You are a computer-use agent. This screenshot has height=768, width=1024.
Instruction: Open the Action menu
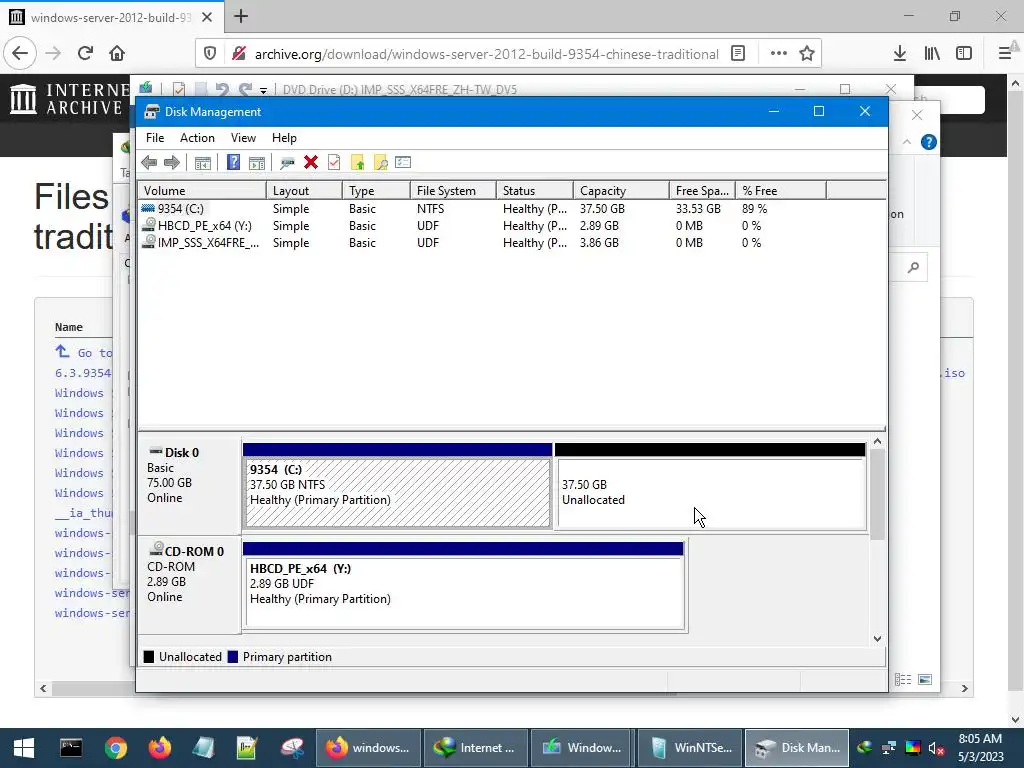tap(197, 138)
